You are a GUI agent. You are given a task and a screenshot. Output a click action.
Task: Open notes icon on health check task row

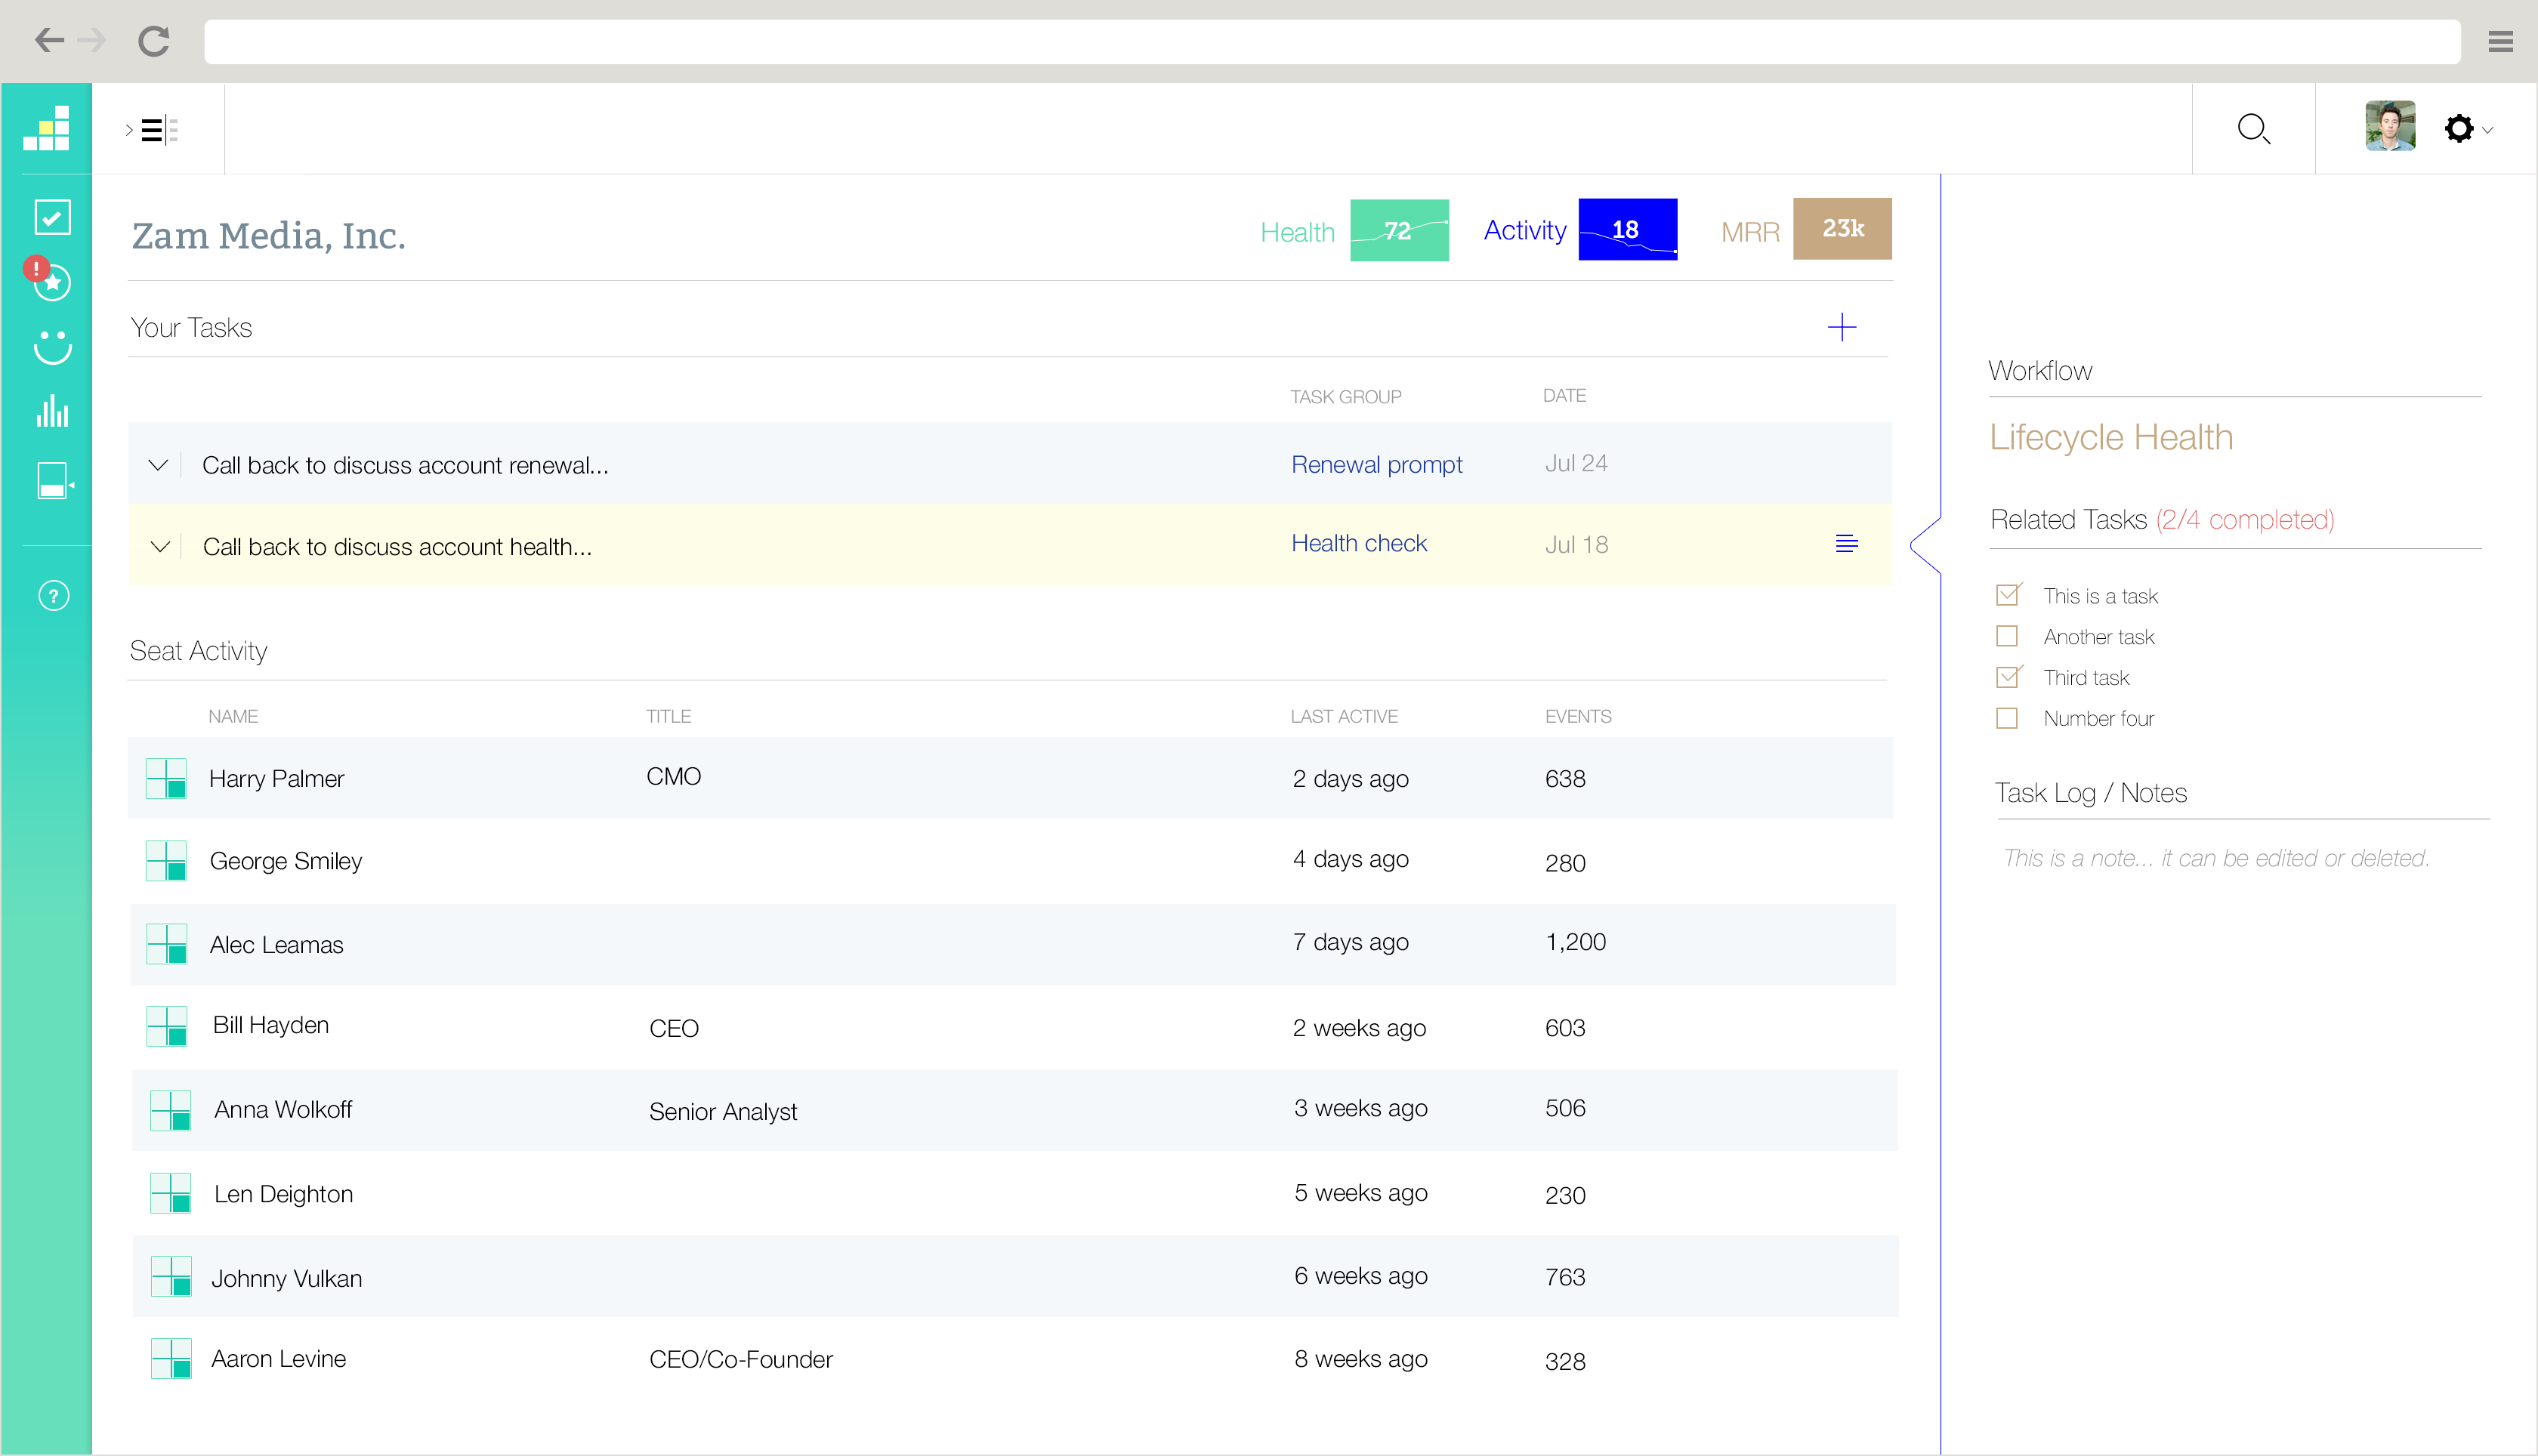[x=1847, y=543]
